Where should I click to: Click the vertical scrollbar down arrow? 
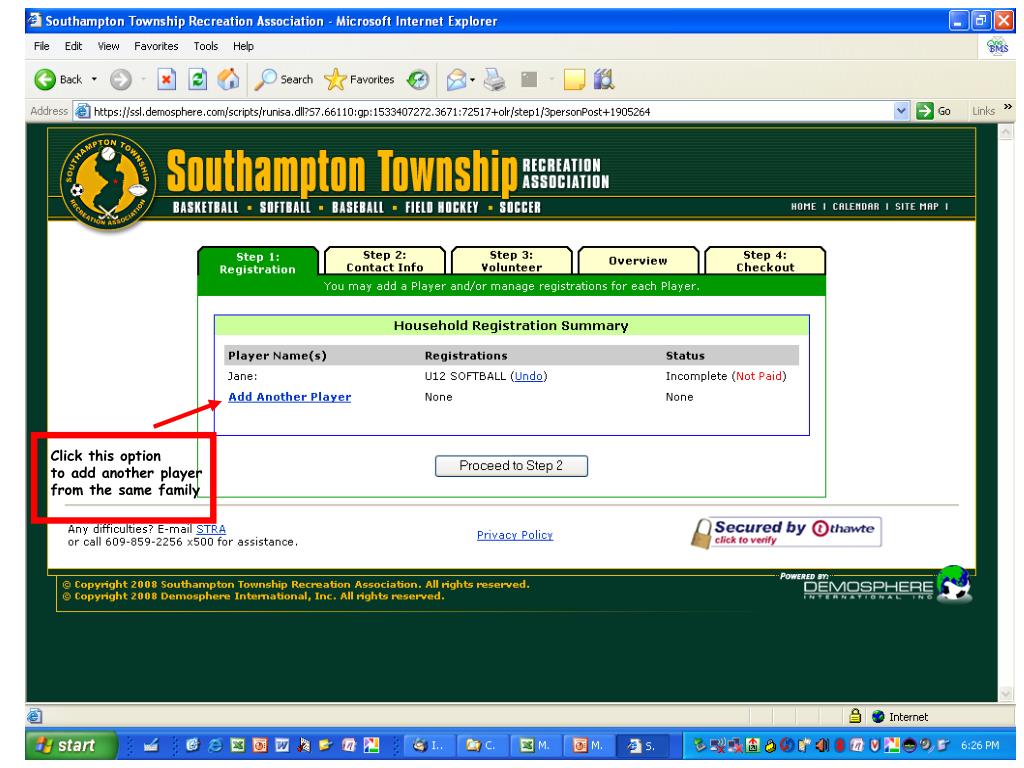click(1006, 694)
